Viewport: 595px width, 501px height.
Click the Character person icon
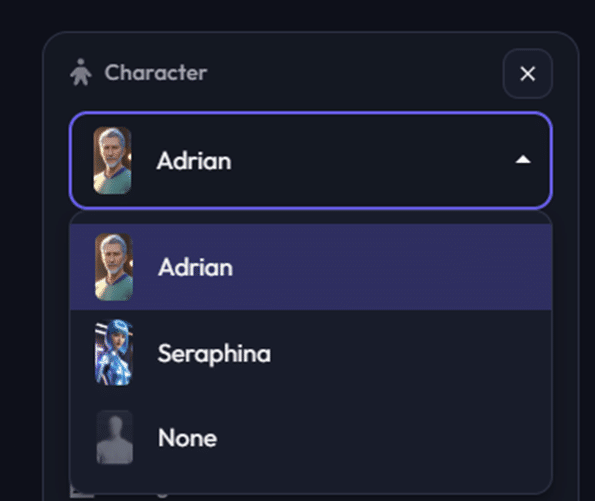pyautogui.click(x=81, y=72)
